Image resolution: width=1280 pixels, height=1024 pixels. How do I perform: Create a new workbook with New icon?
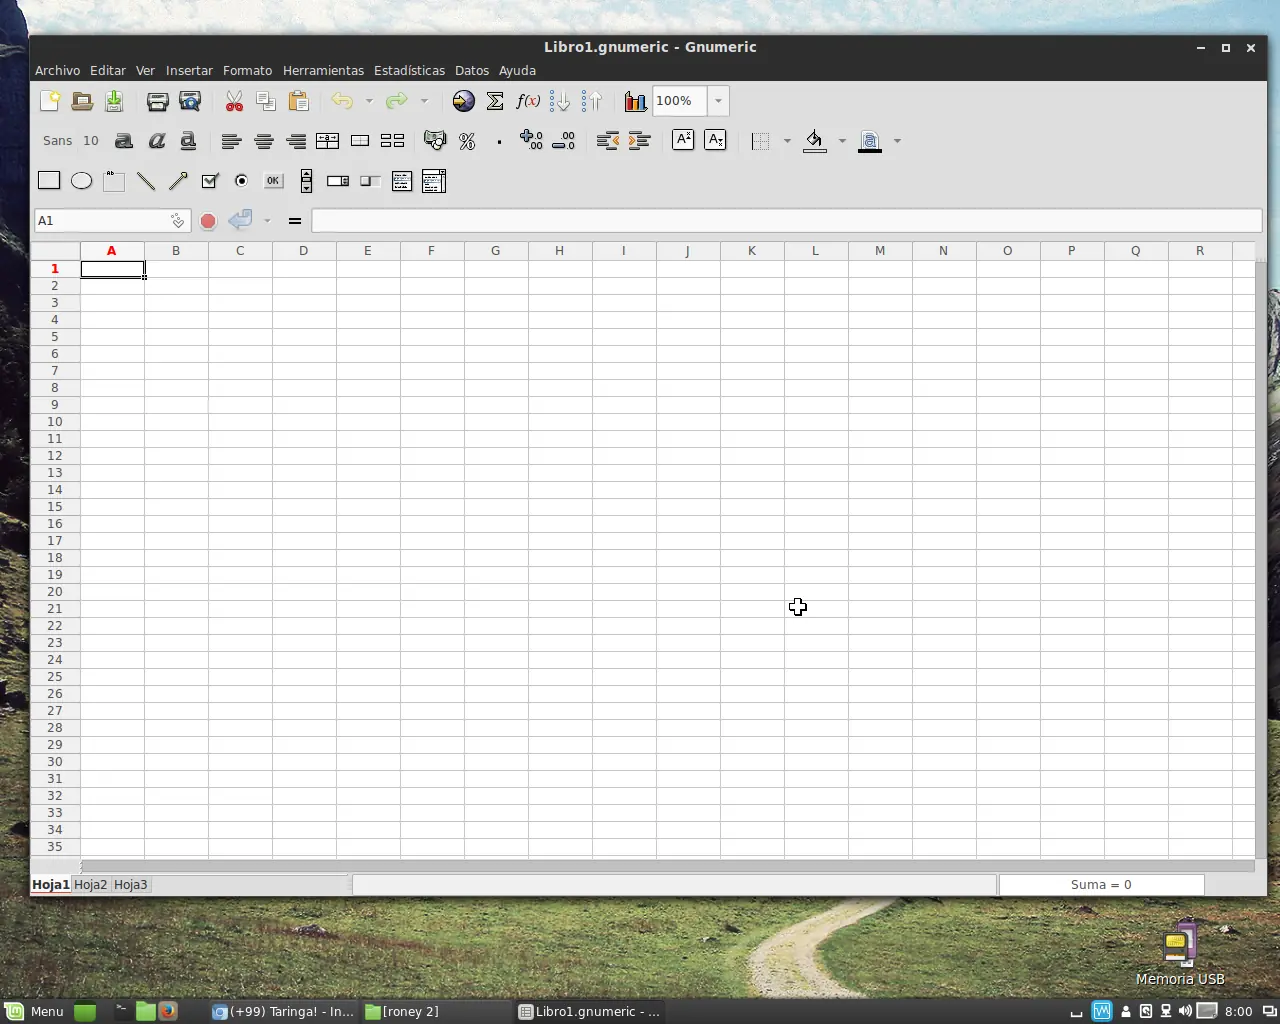pyautogui.click(x=49, y=101)
